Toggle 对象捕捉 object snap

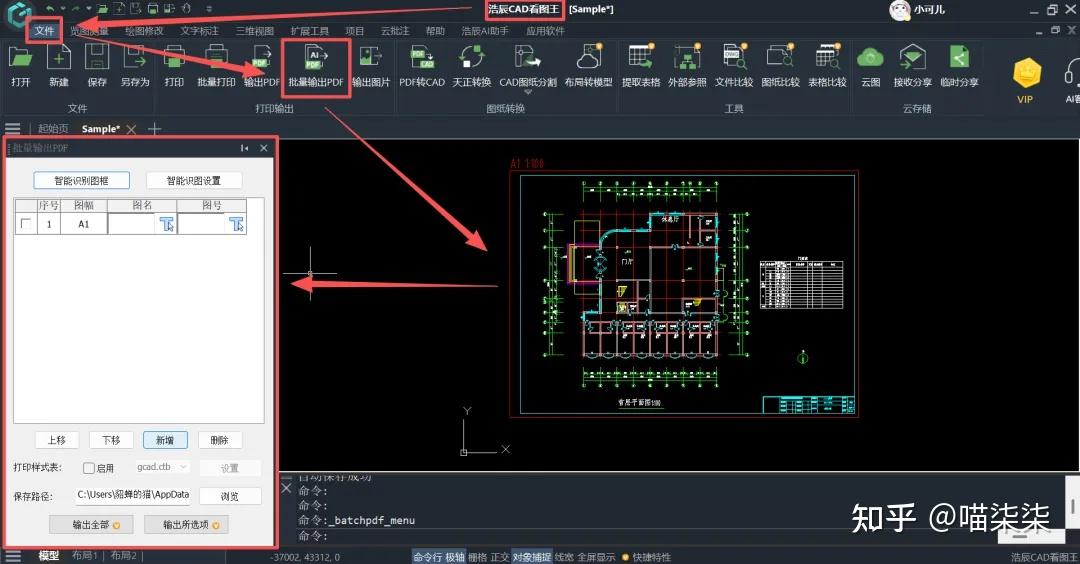[531, 557]
